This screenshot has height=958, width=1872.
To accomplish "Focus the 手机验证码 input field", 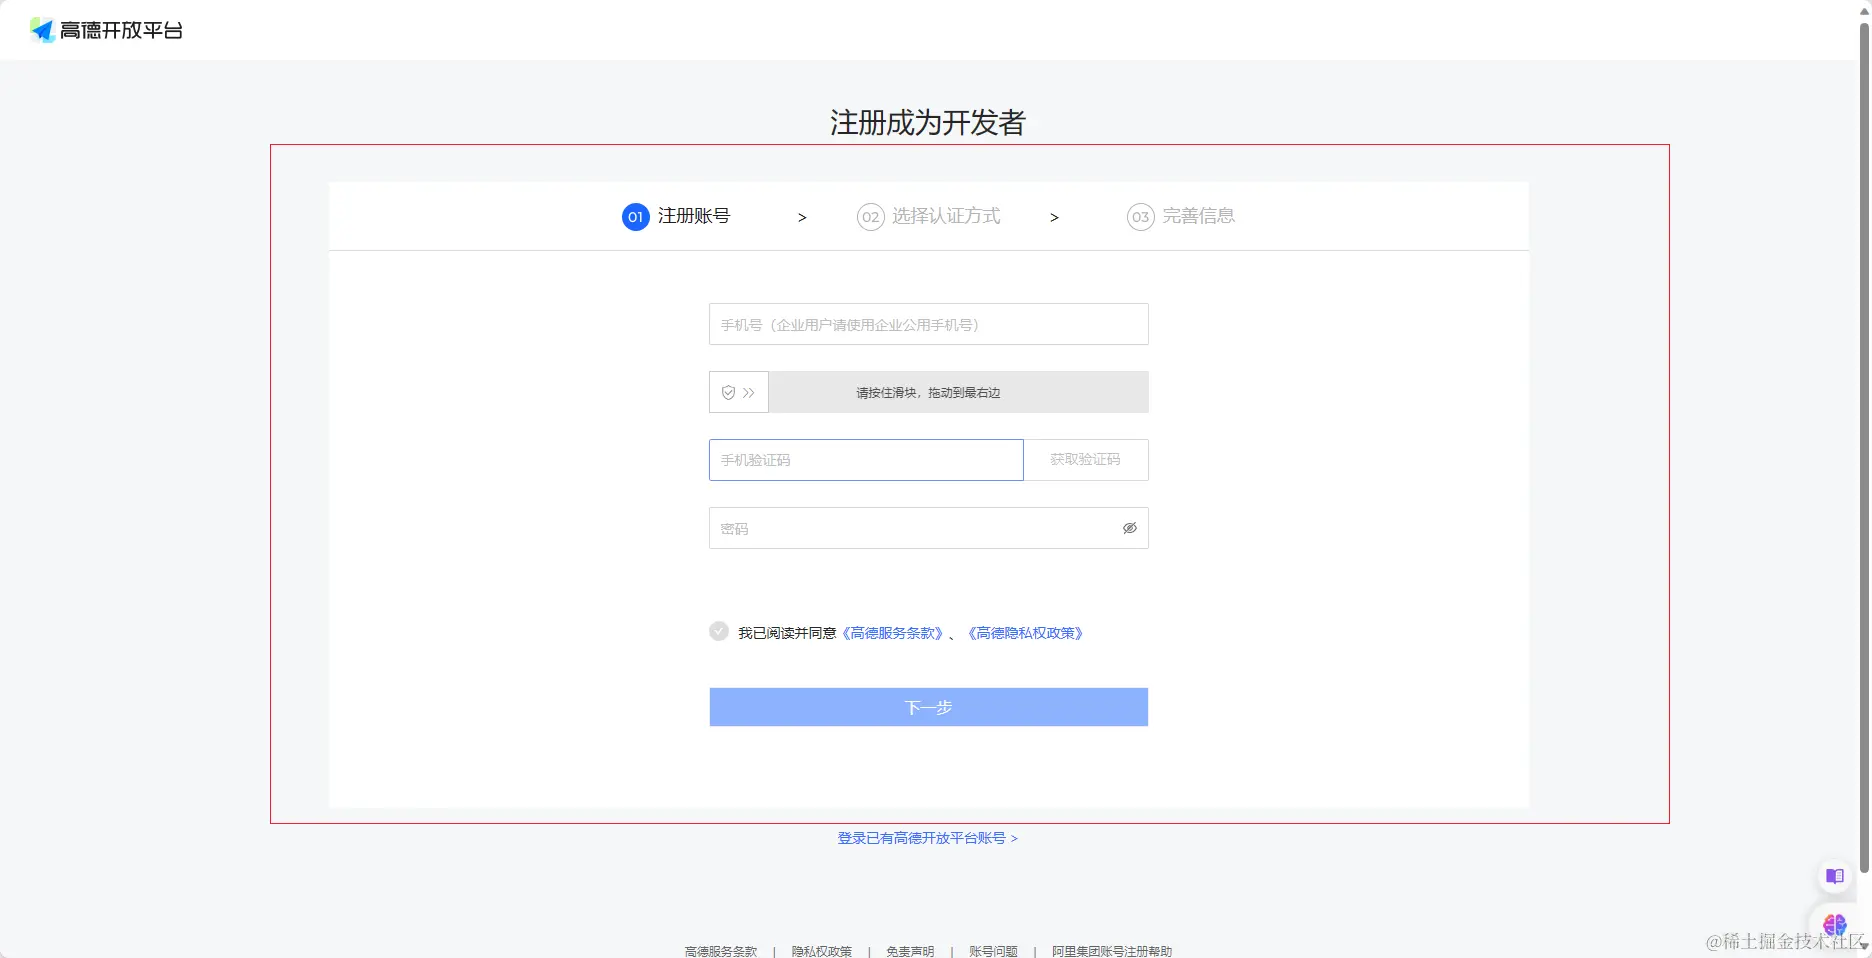I will [x=866, y=460].
